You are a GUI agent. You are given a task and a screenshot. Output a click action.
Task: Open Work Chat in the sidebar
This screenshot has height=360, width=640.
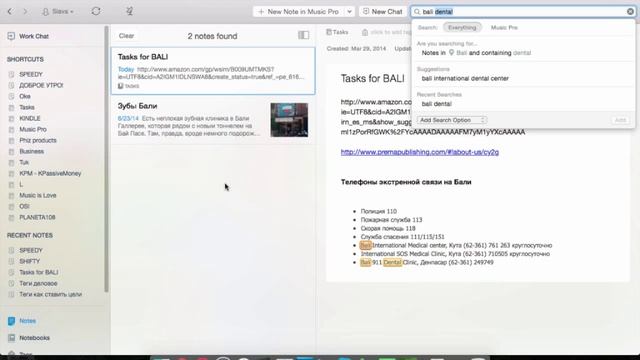coord(34,36)
